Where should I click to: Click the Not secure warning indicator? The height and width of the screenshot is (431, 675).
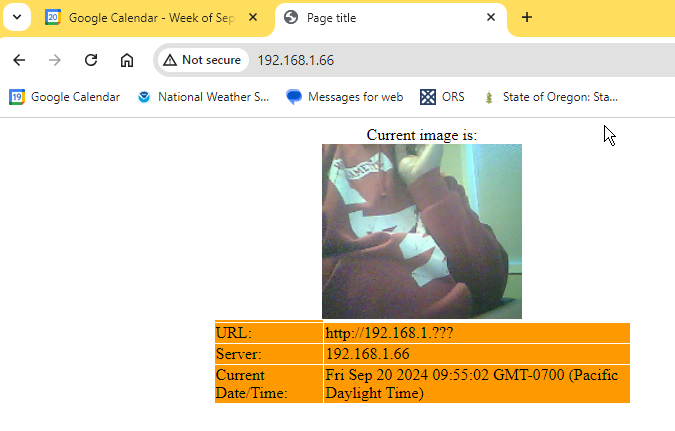[202, 60]
